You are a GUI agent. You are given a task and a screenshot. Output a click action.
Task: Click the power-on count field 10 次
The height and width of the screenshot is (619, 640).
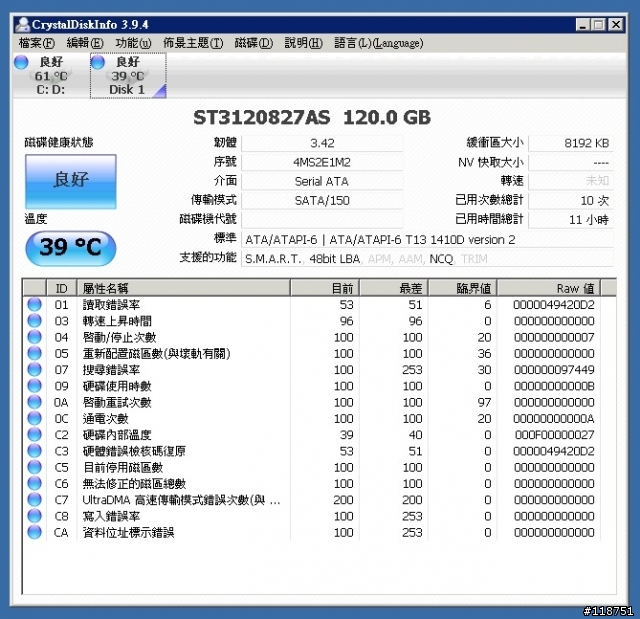(x=571, y=200)
